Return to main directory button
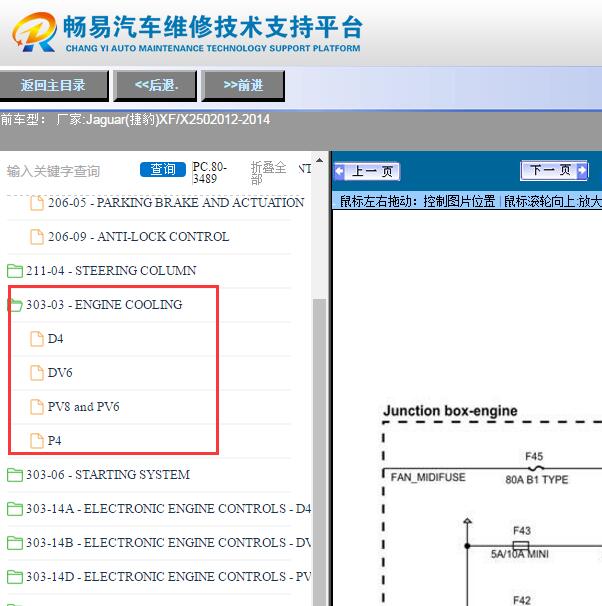The image size is (602, 606). click(53, 85)
